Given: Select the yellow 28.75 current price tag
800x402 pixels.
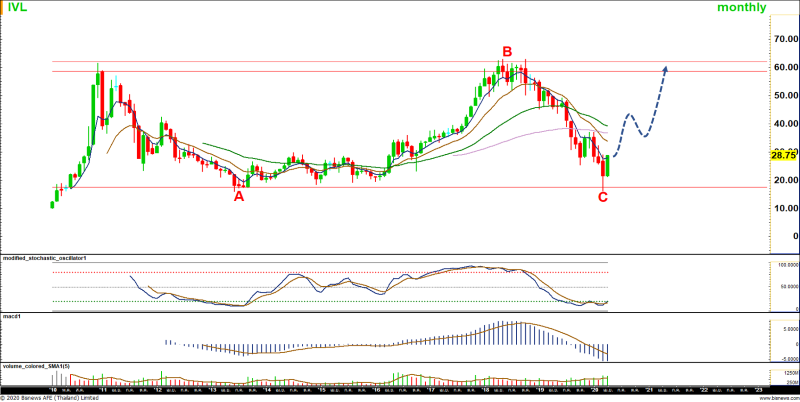Looking at the screenshot, I should click(x=783, y=155).
